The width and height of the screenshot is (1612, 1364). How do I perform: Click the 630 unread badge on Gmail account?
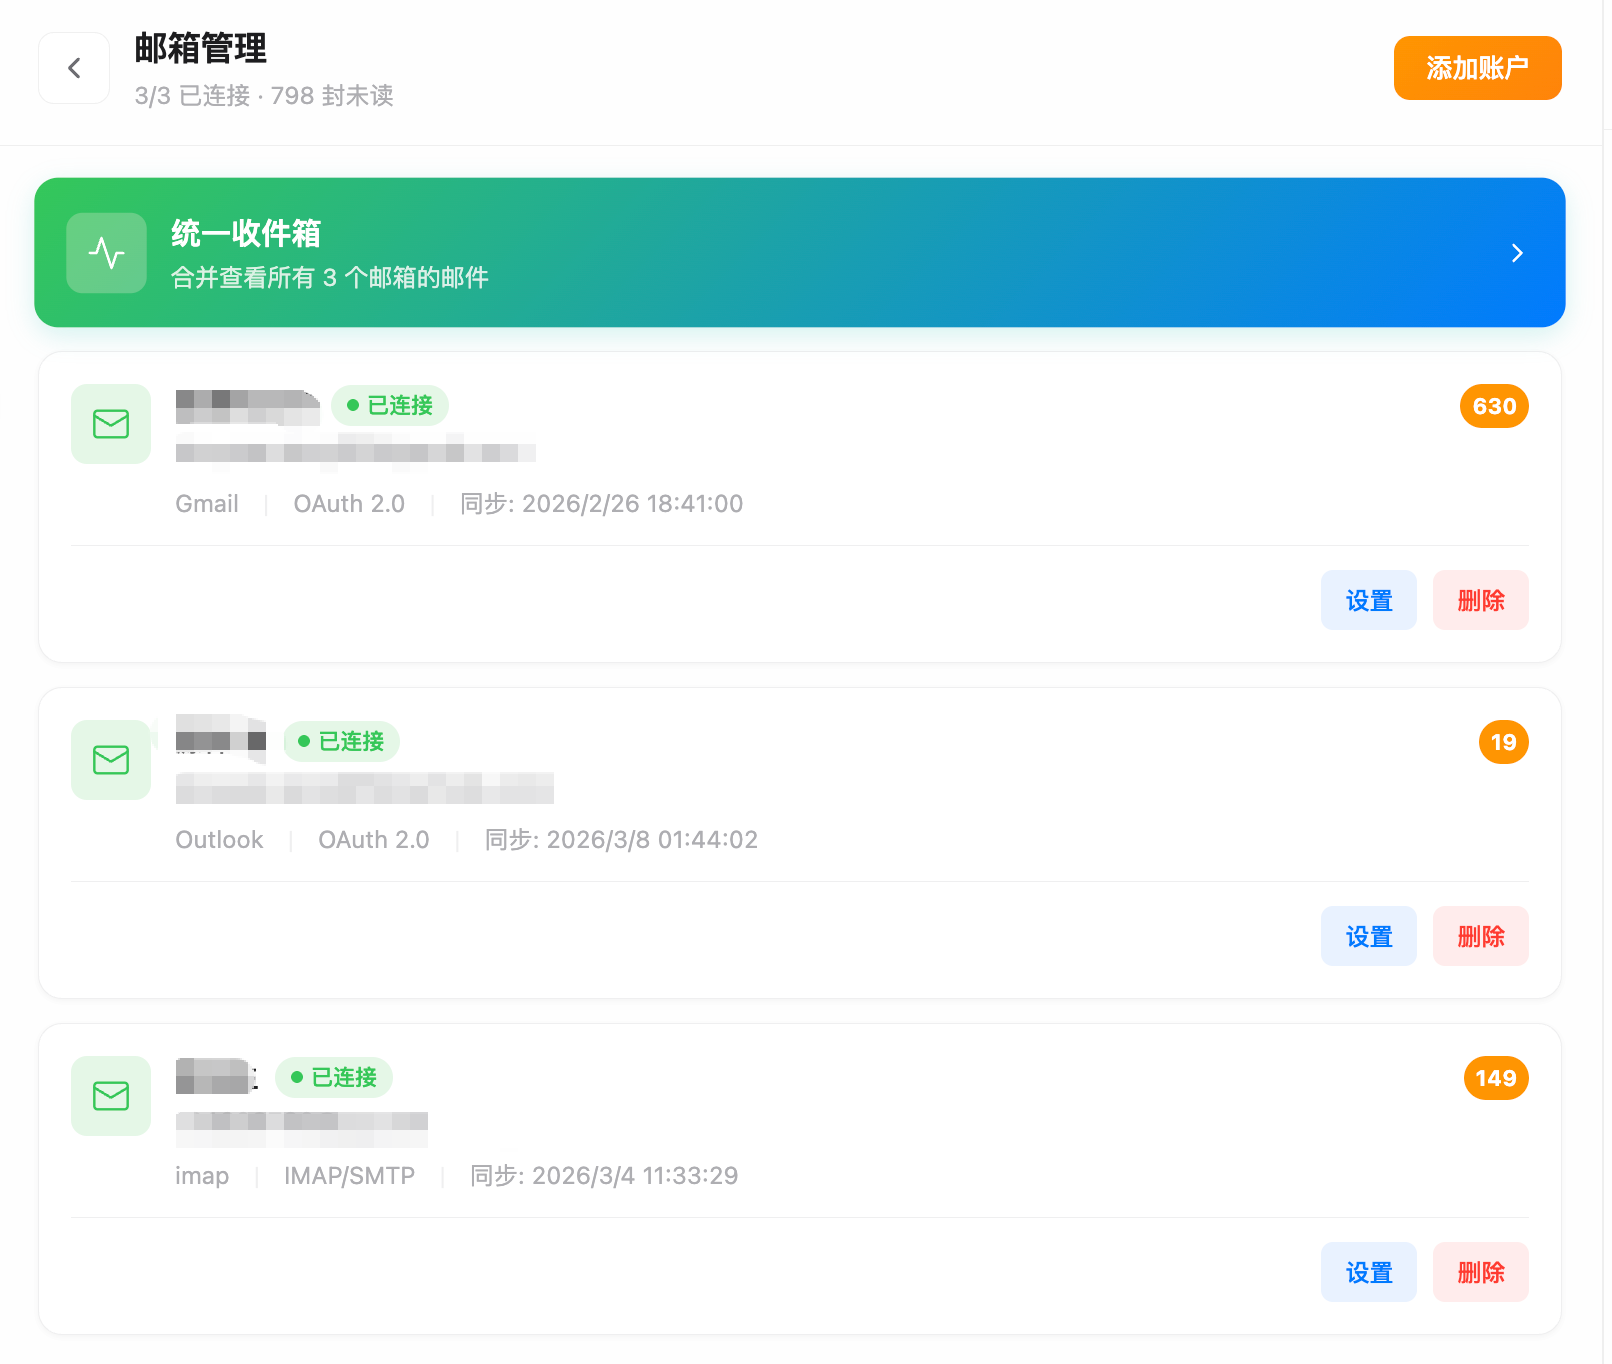pyautogui.click(x=1494, y=406)
